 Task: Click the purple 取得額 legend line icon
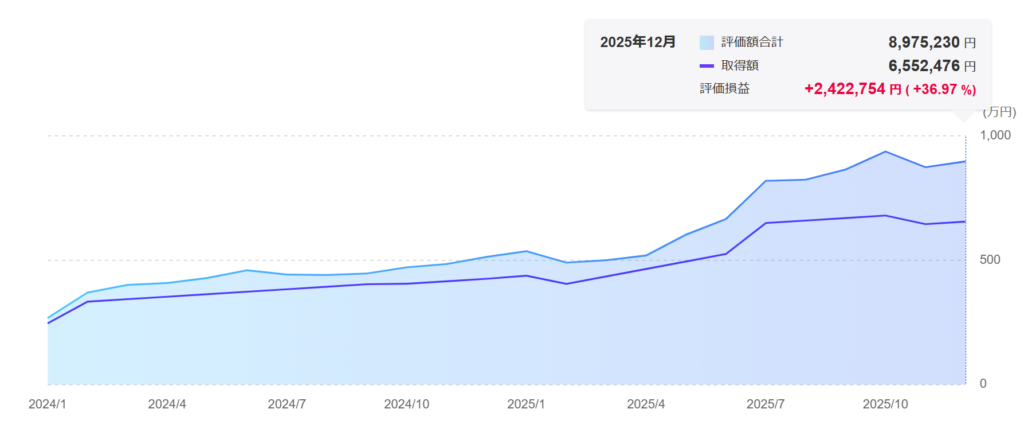(x=707, y=66)
